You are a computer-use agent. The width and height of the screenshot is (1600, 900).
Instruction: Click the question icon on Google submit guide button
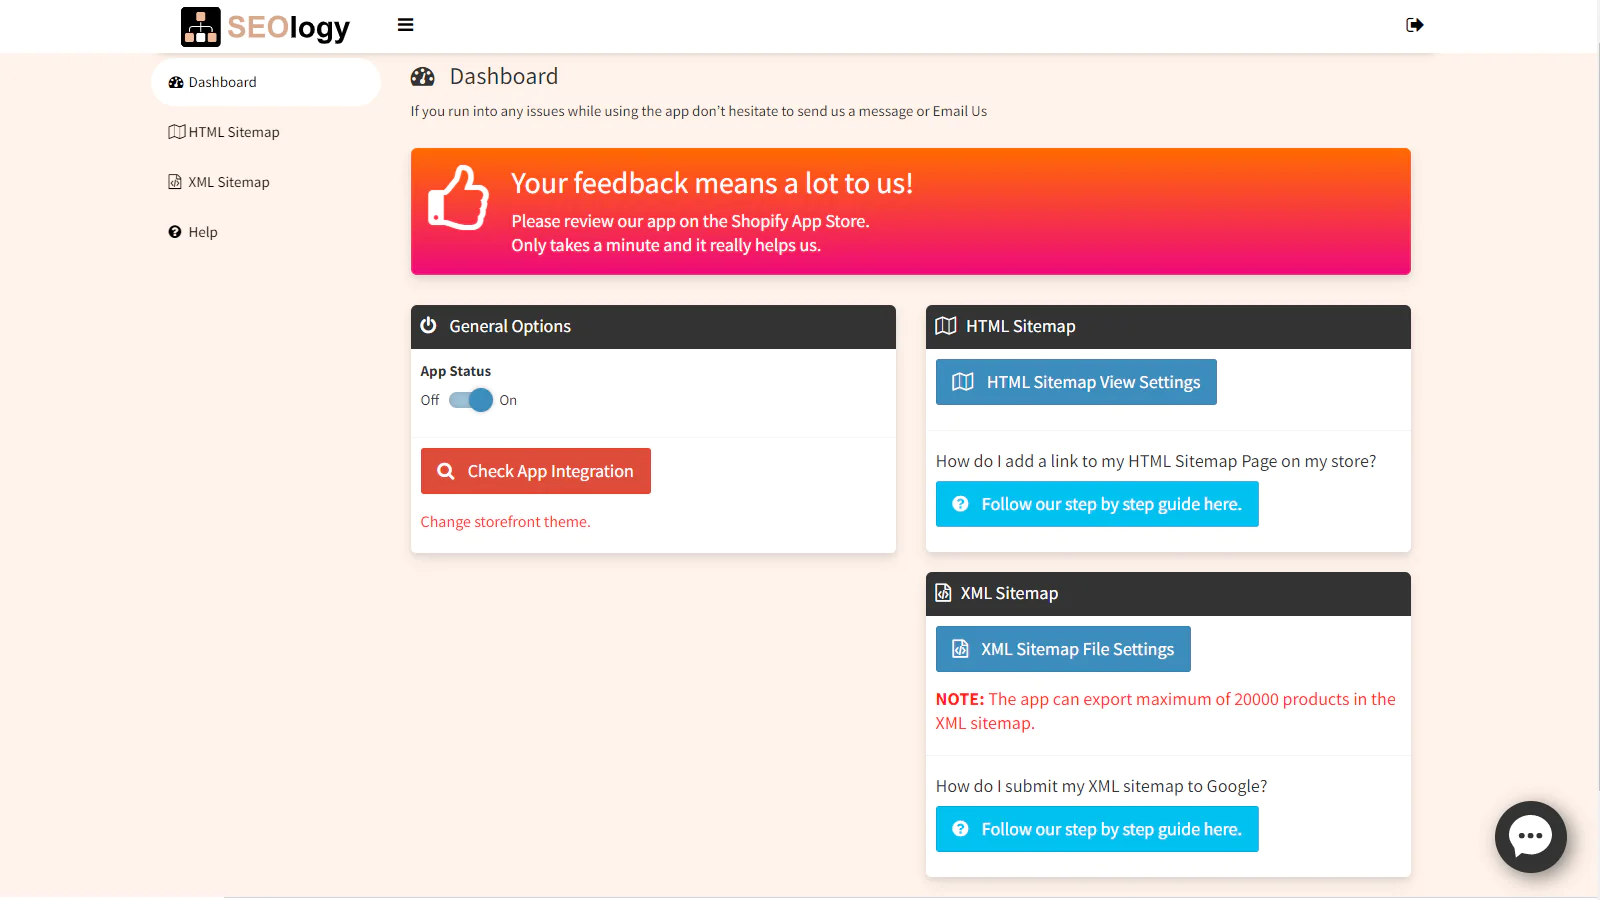click(x=960, y=829)
